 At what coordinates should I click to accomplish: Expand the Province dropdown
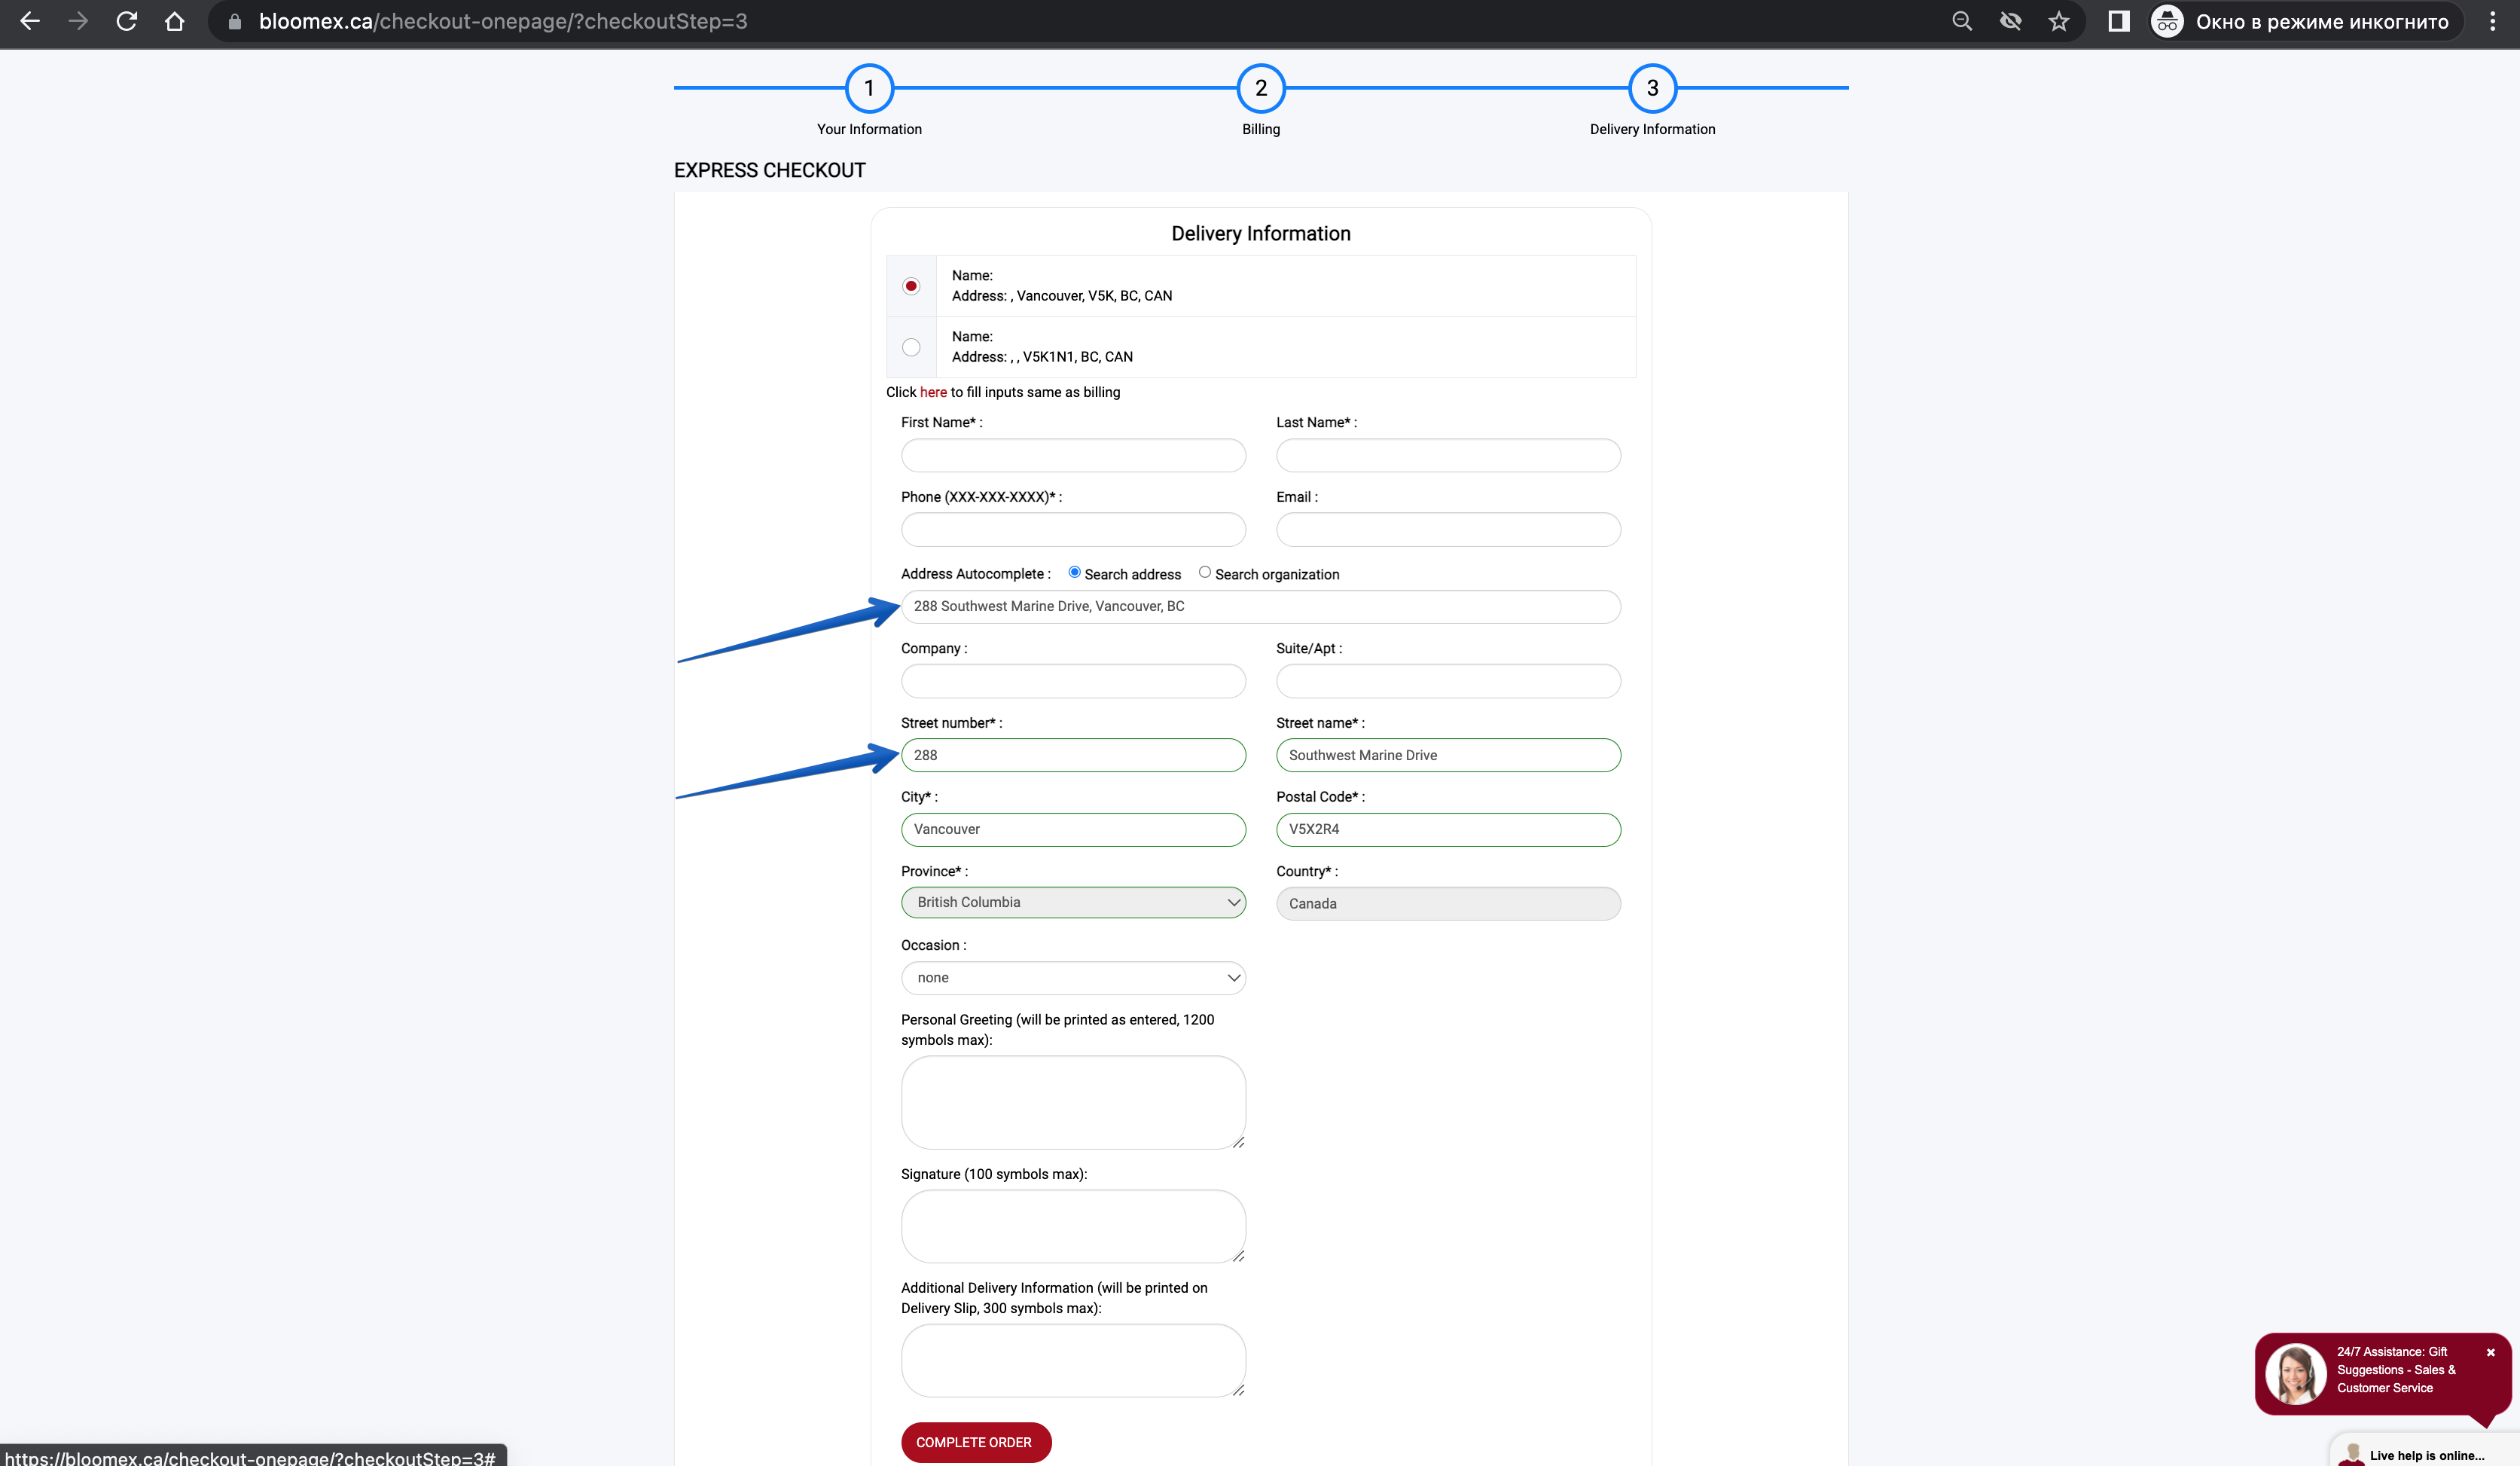pyautogui.click(x=1073, y=902)
